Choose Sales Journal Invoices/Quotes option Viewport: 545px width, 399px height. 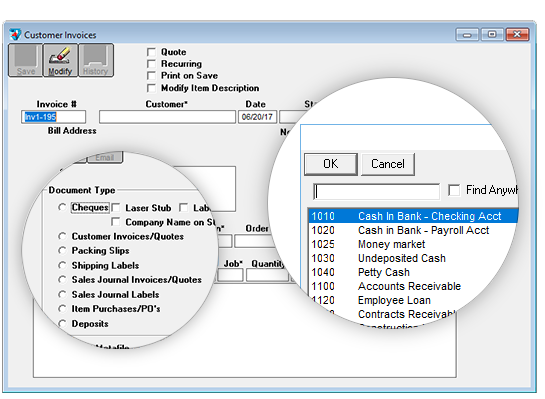coord(62,280)
